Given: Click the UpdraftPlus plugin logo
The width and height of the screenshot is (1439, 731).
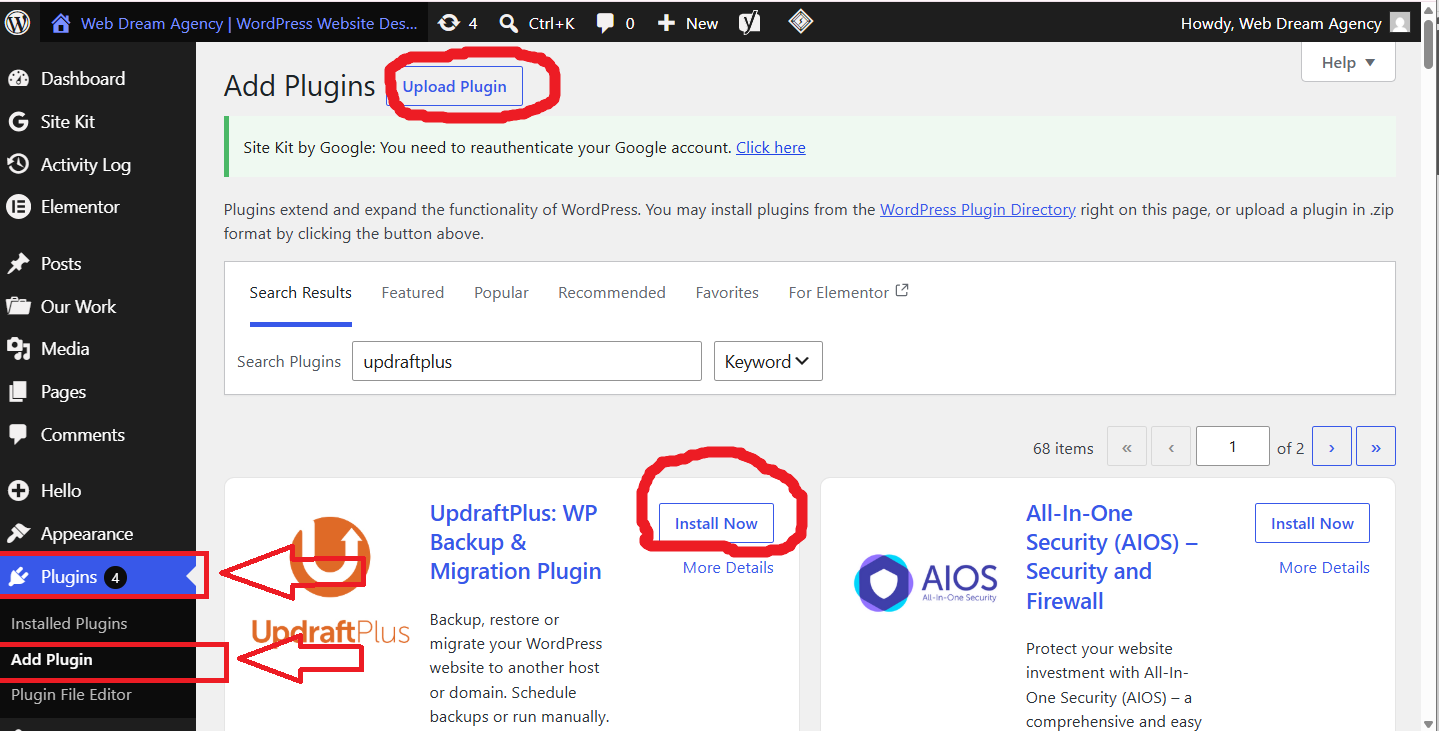Looking at the screenshot, I should (x=330, y=579).
